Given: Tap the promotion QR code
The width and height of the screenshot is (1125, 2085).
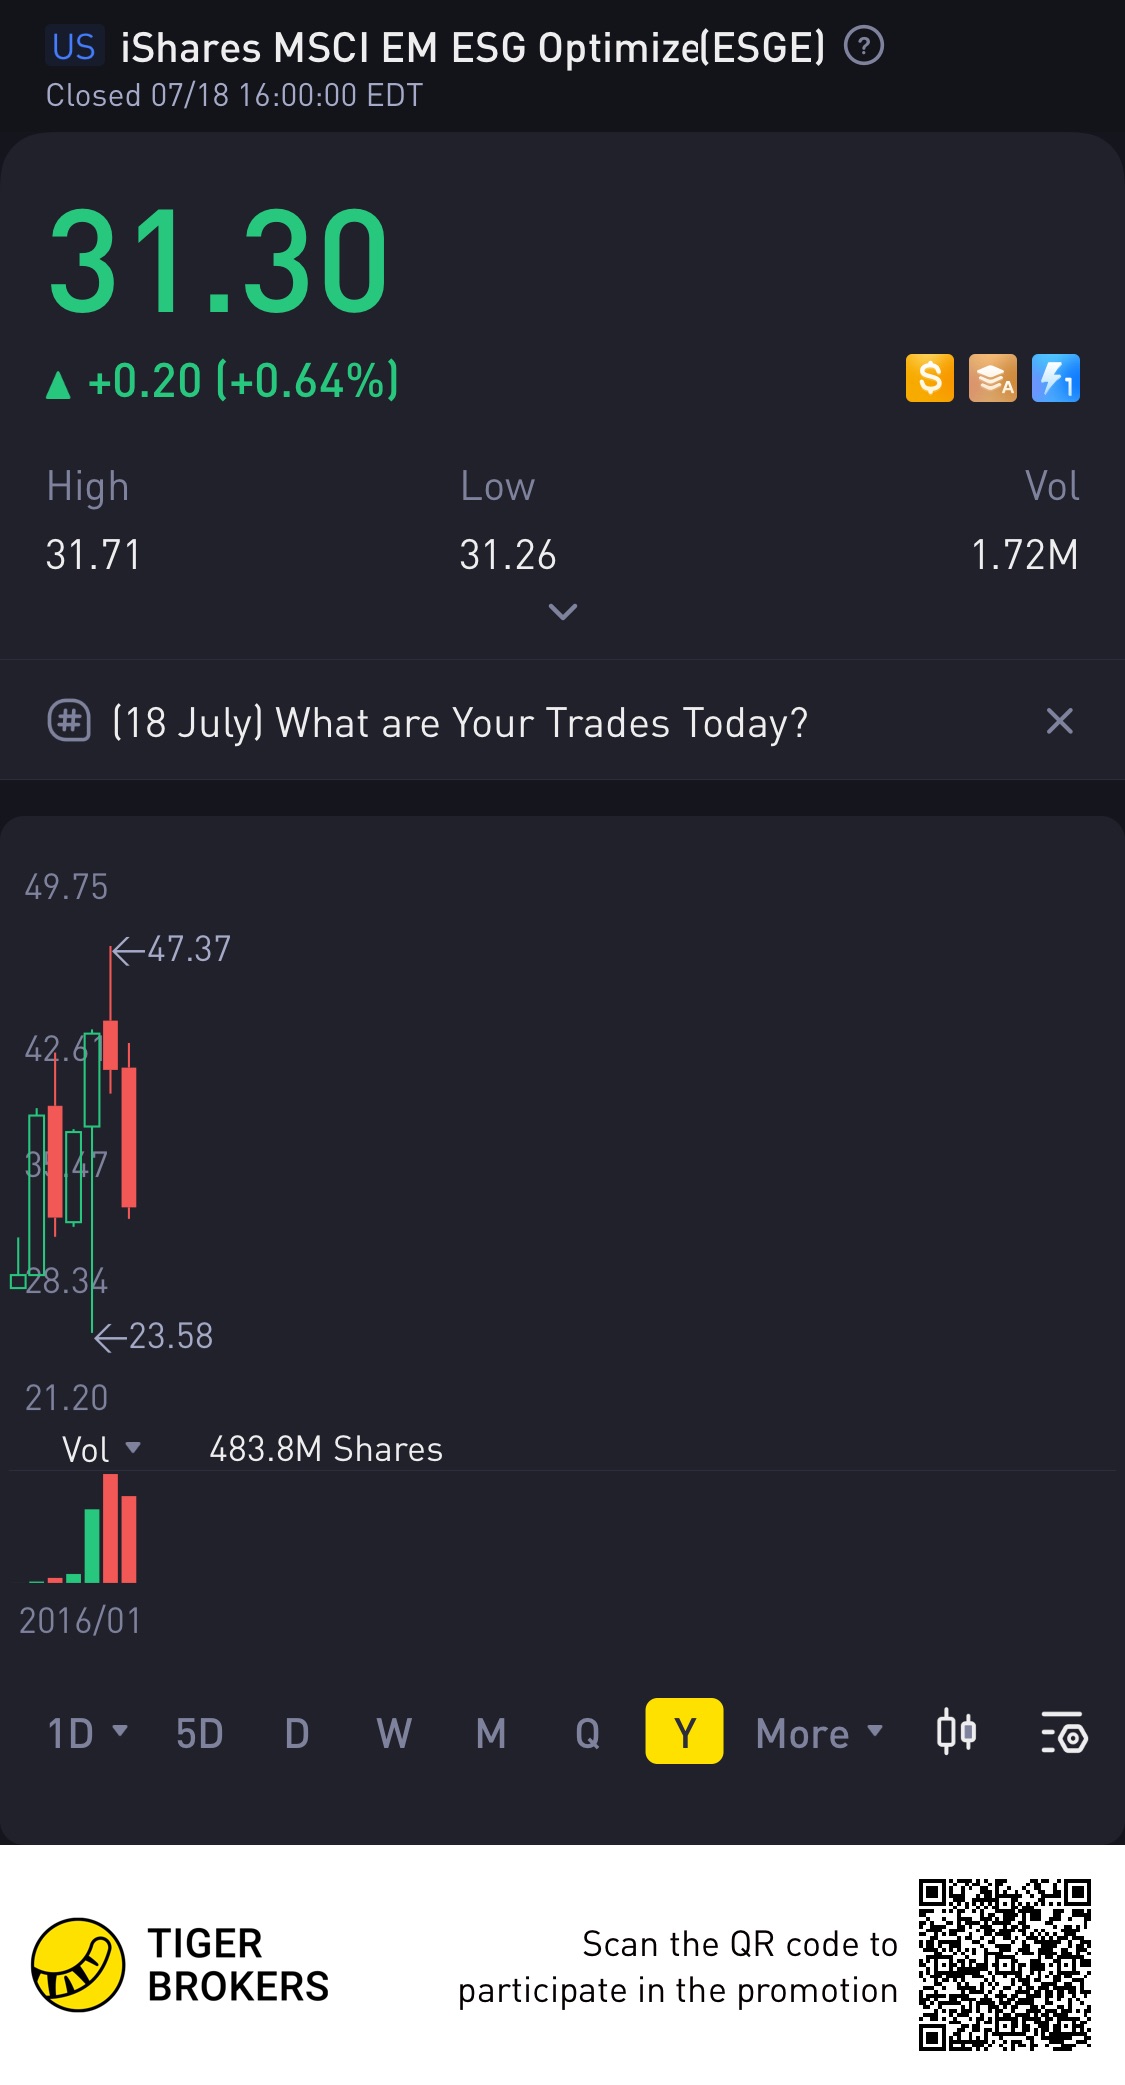Looking at the screenshot, I should point(1004,1964).
